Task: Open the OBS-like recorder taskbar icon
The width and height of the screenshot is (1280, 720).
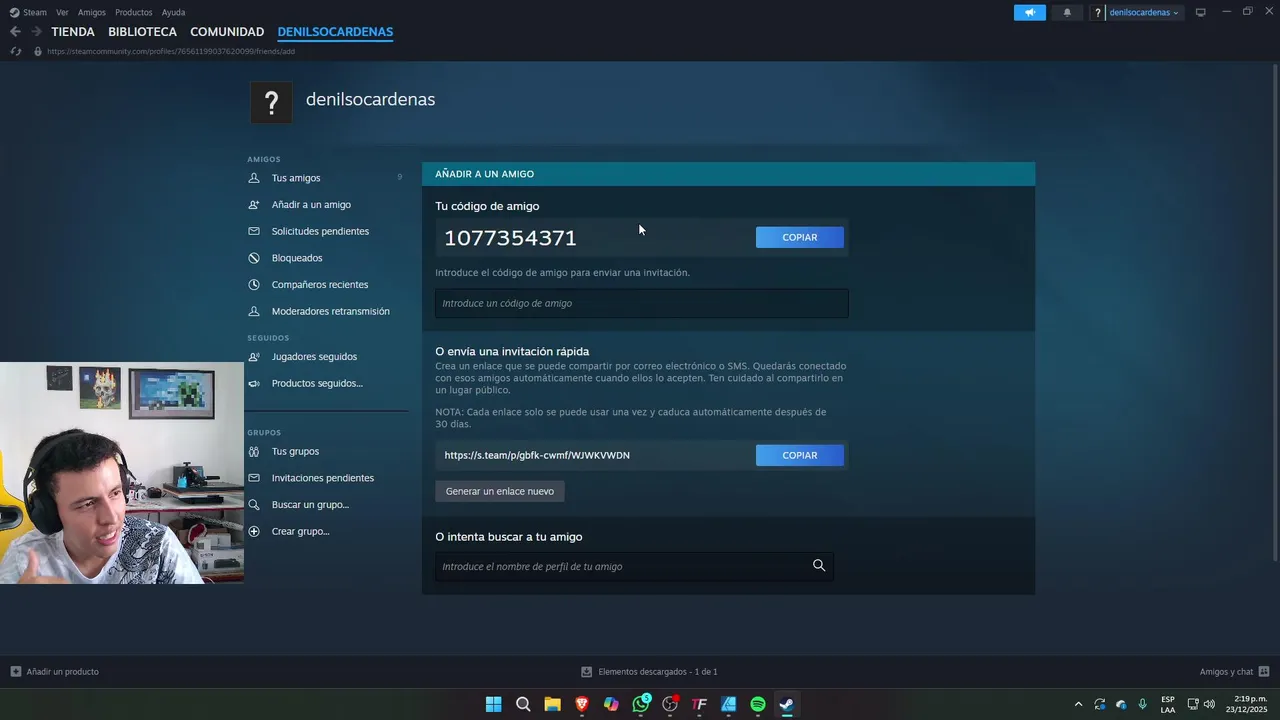Action: [670, 704]
